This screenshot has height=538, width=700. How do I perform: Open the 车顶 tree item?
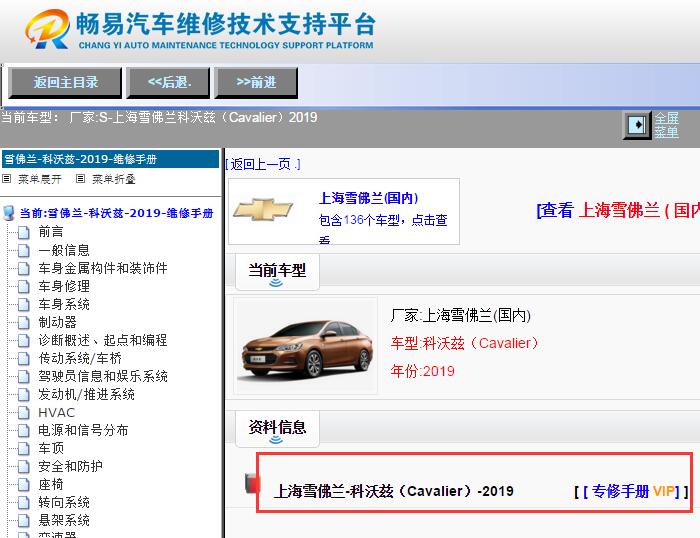tap(51, 448)
